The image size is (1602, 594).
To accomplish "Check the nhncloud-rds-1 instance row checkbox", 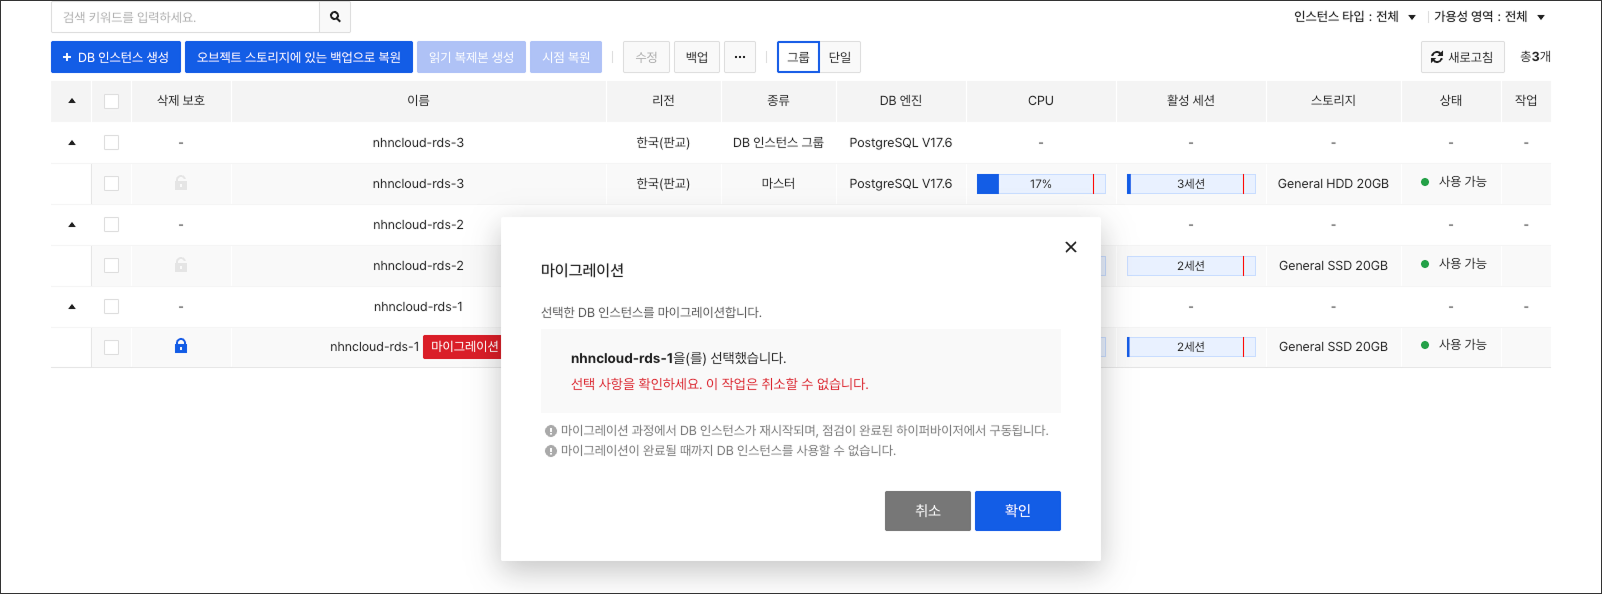I will [111, 347].
